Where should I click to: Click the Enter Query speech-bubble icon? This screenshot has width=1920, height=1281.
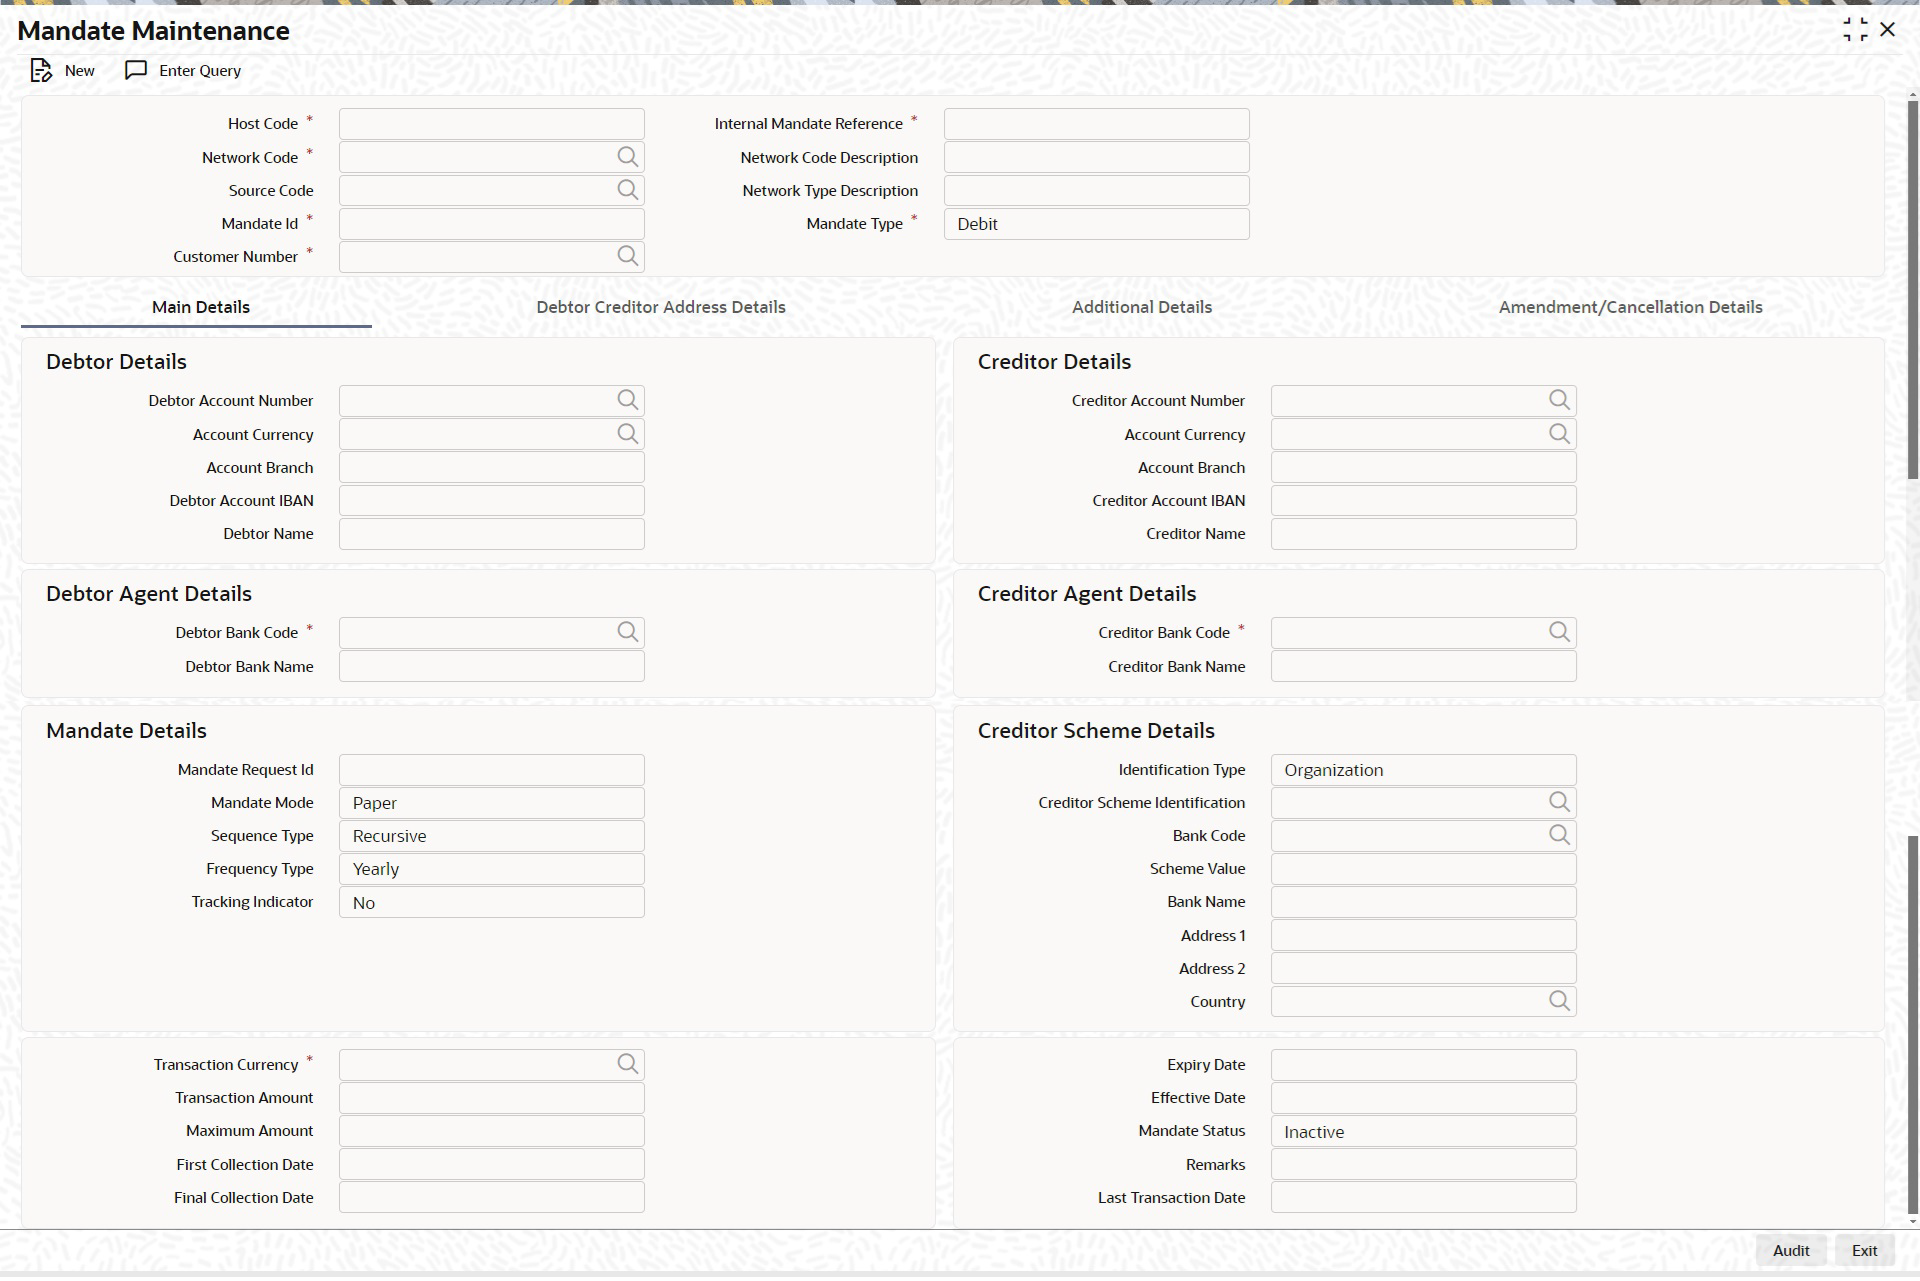point(136,70)
